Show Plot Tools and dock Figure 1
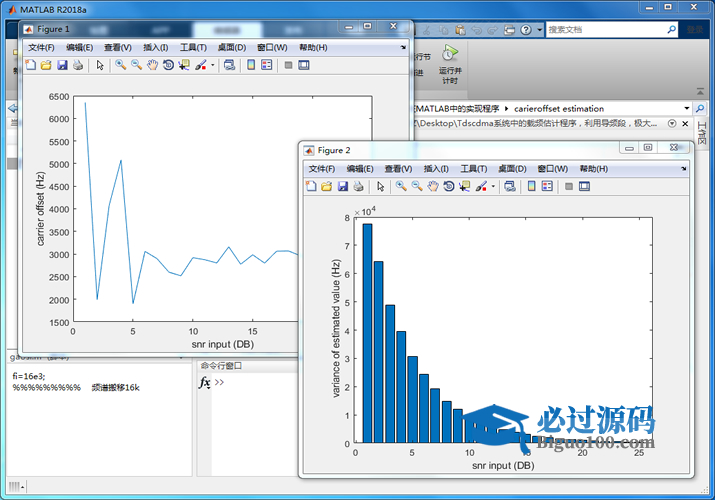 coord(304,65)
